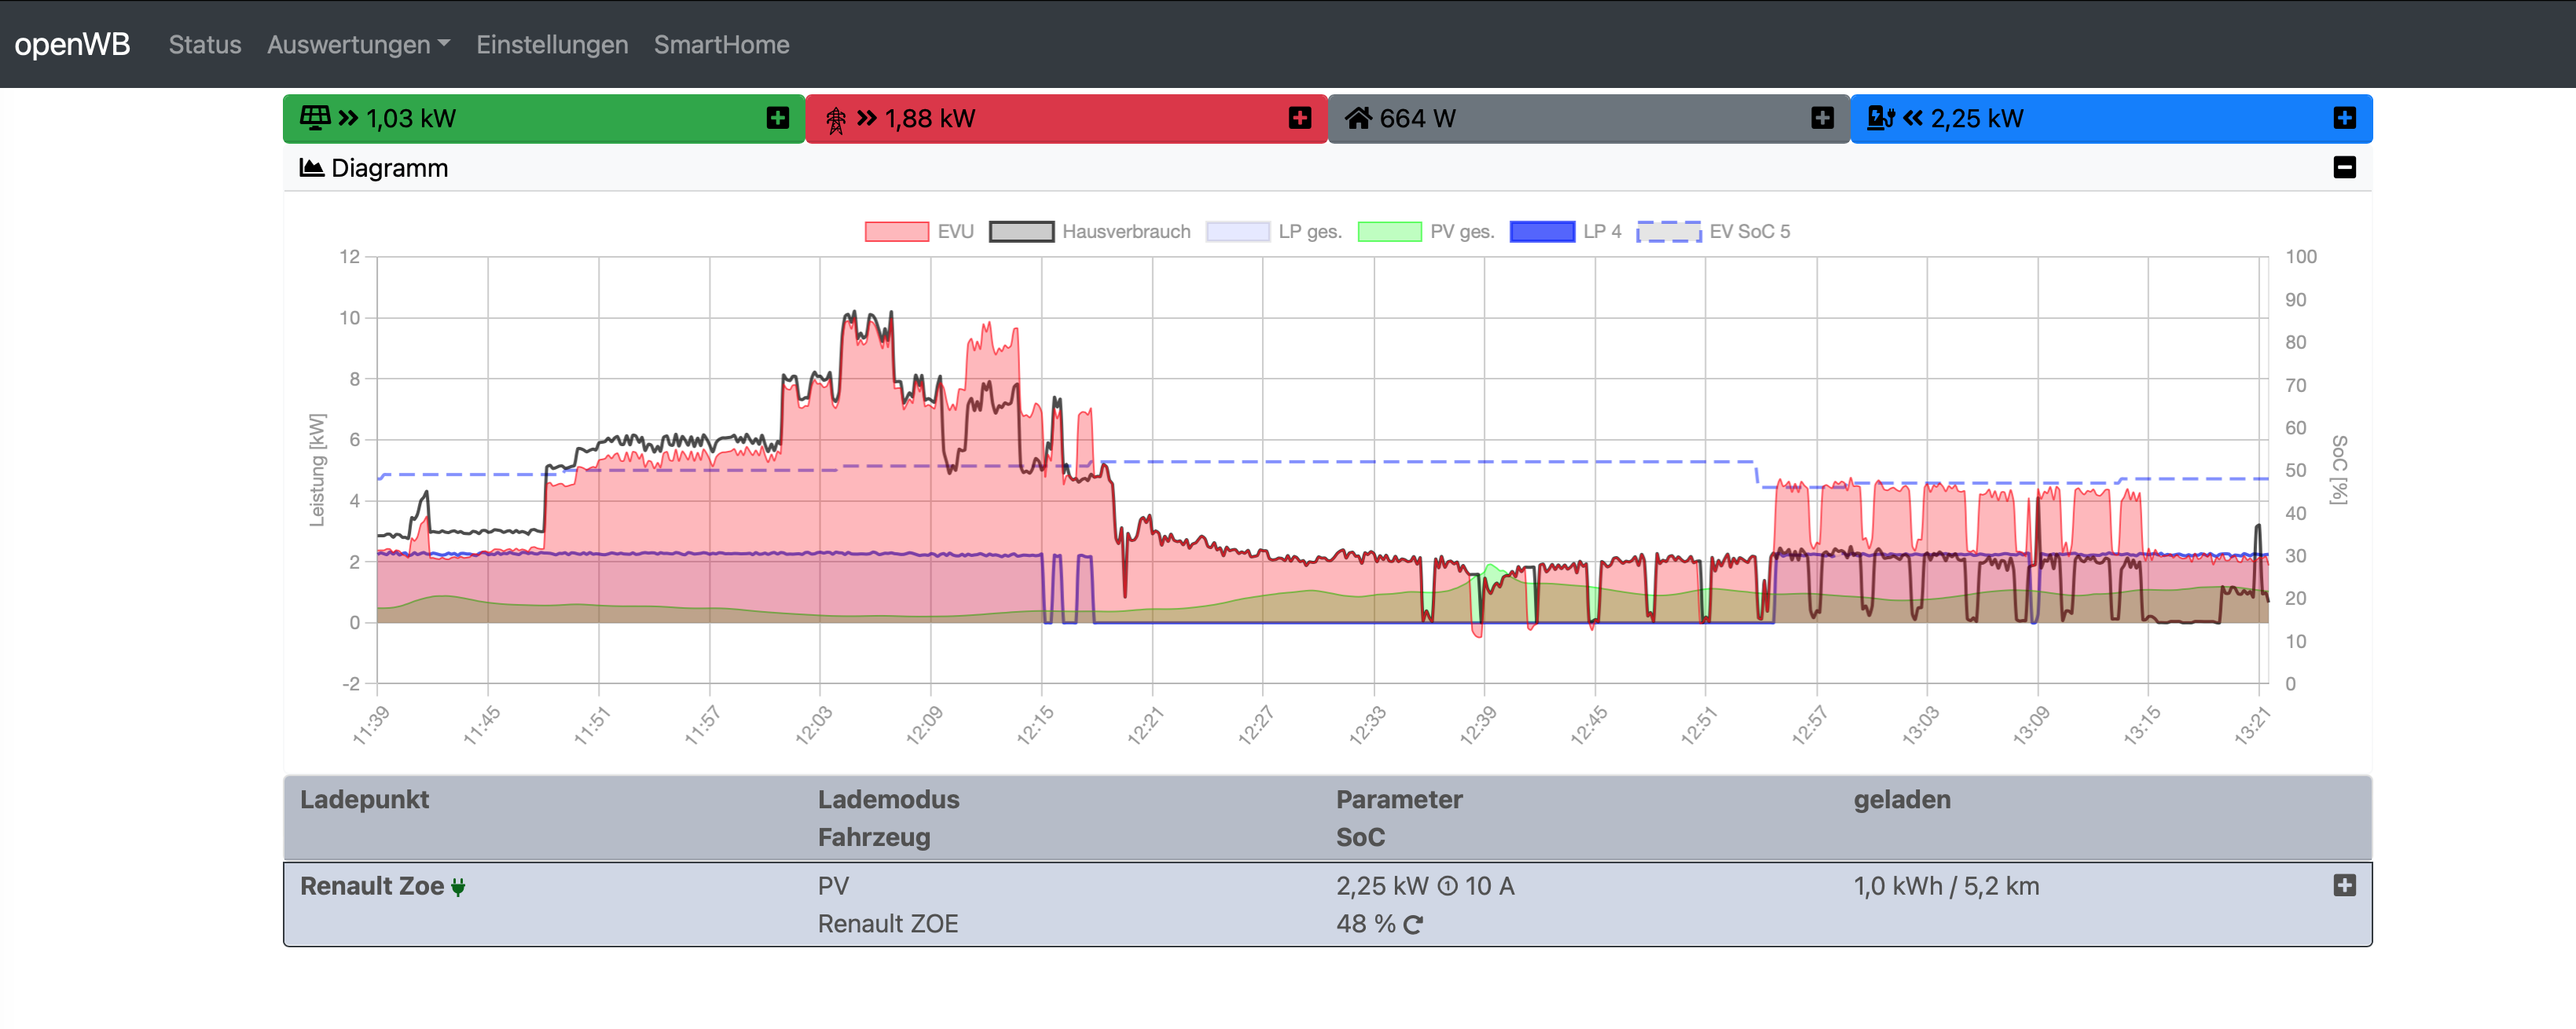Expand the green PV power panel
Viewport: 2576px width, 1029px height.
777,118
